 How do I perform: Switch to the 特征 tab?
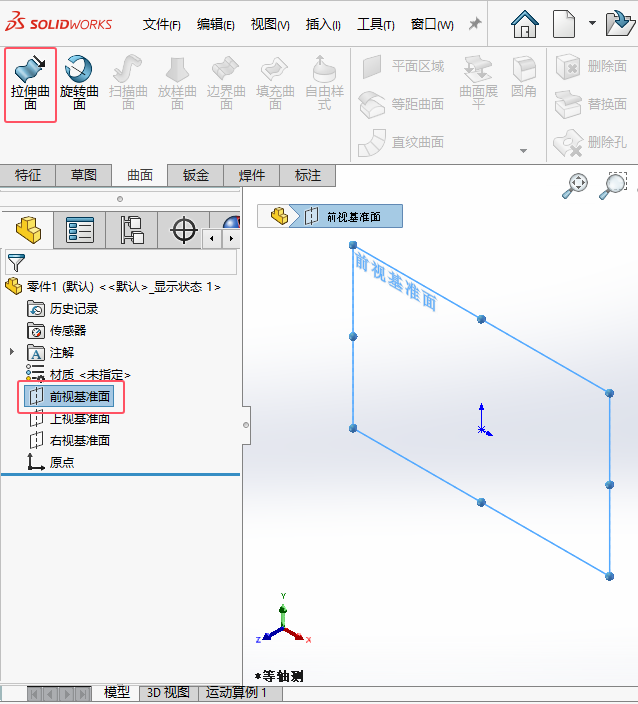pyautogui.click(x=28, y=175)
